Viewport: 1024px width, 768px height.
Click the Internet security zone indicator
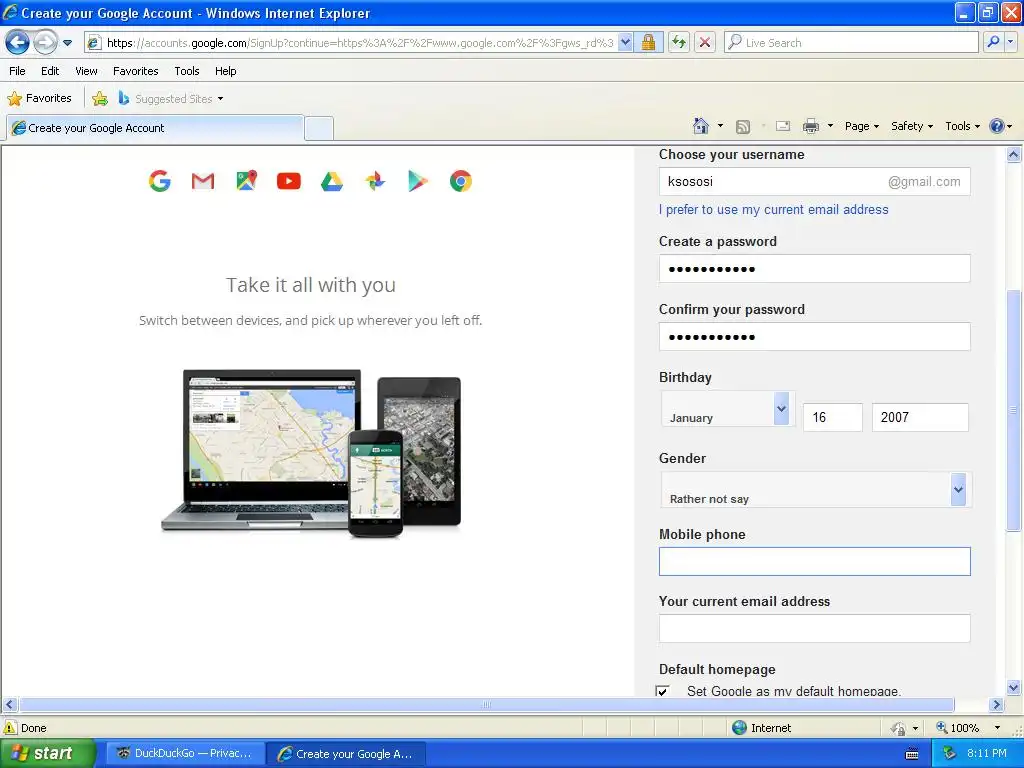coord(761,728)
